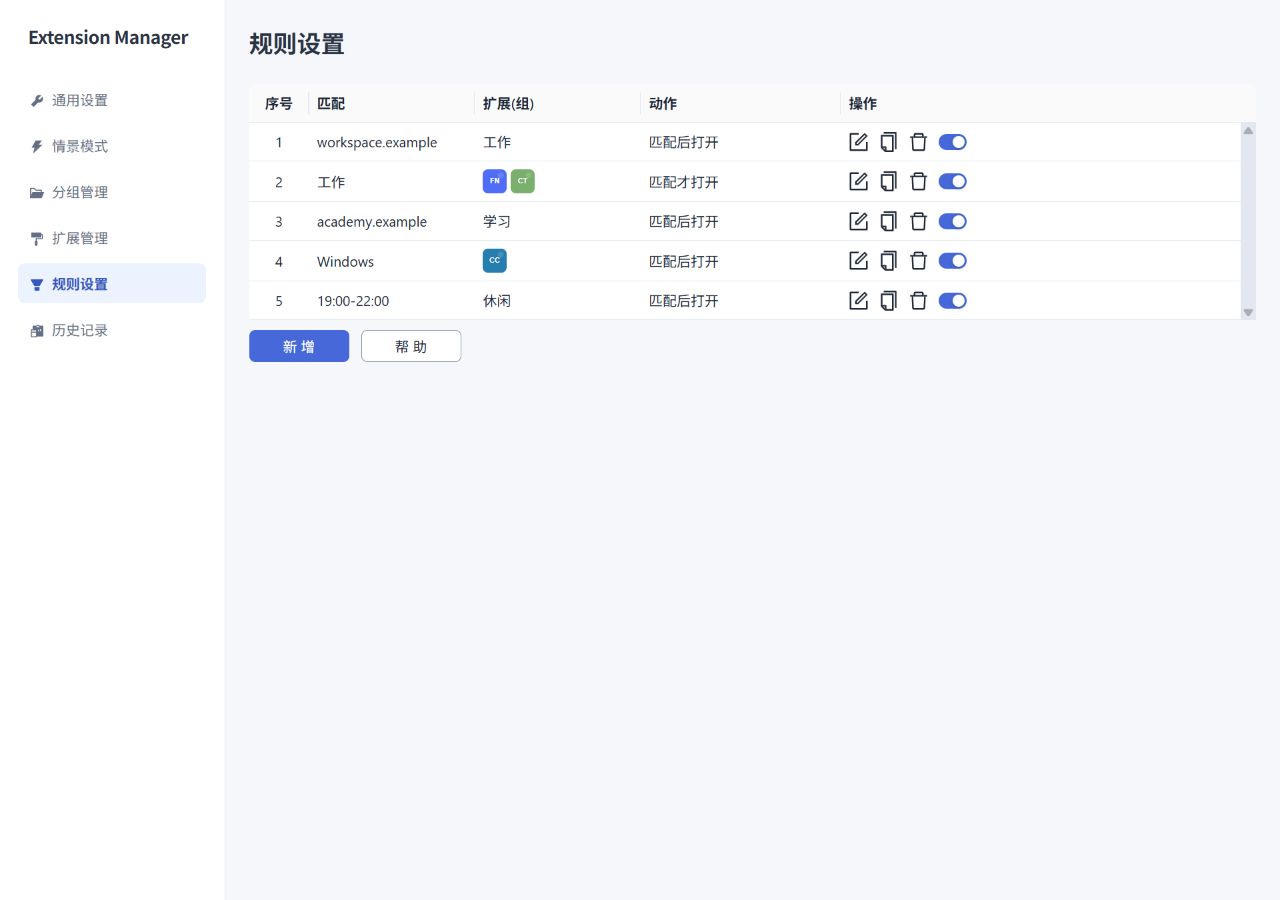Open 通用设置 in the sidebar

click(112, 100)
